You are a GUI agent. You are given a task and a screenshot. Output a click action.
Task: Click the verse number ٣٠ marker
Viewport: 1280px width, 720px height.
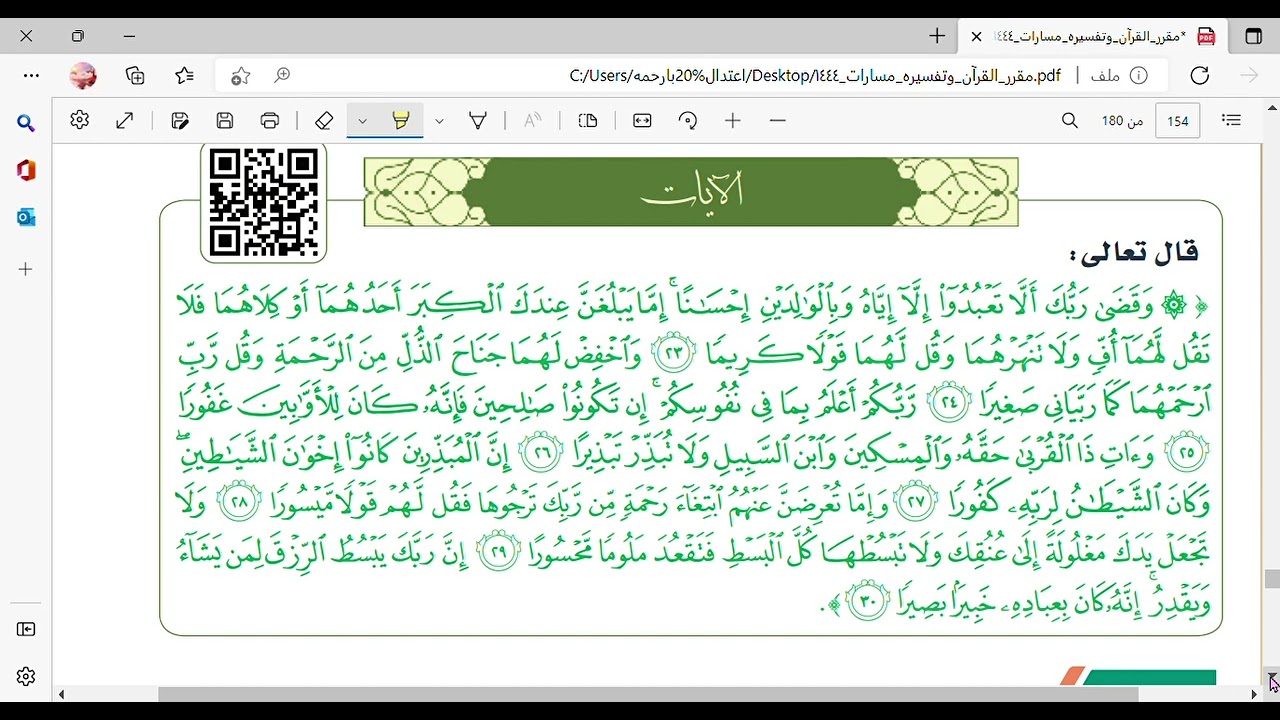867,602
